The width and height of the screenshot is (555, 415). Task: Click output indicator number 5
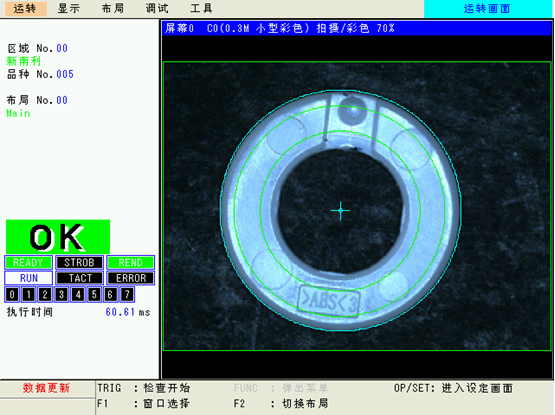coord(94,295)
